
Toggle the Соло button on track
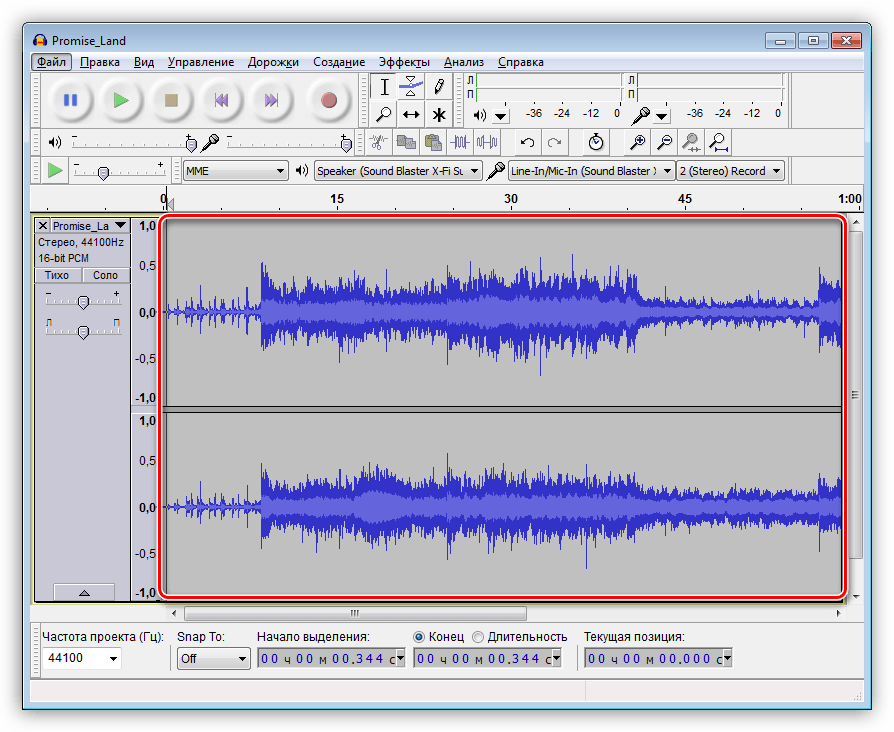105,275
